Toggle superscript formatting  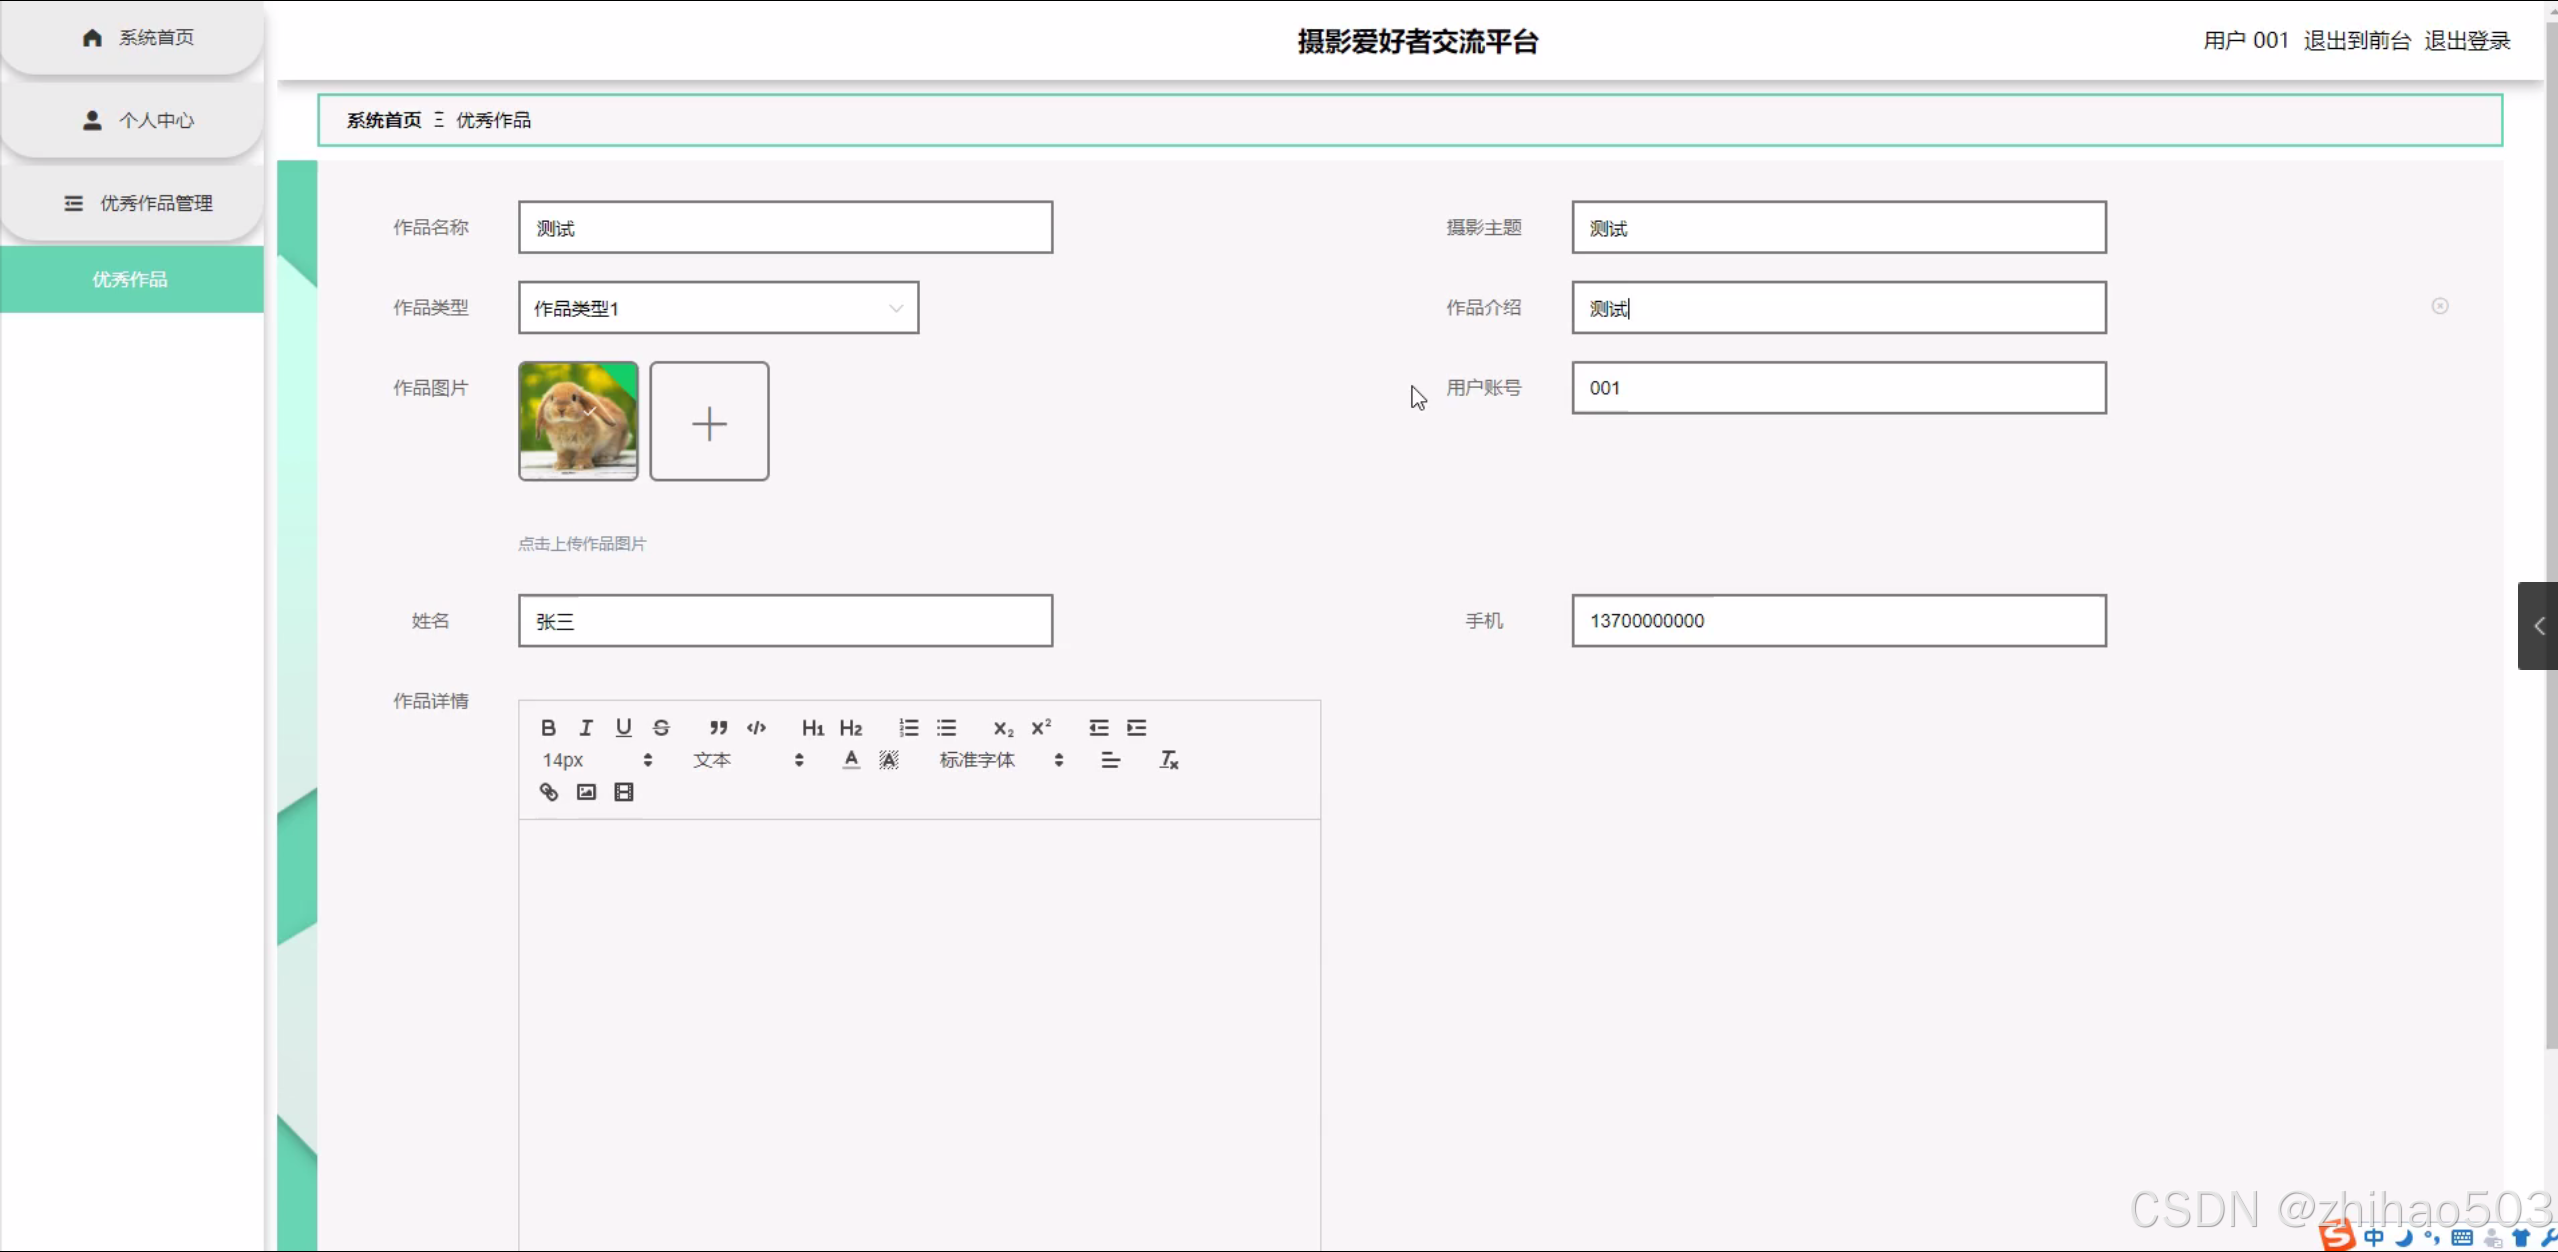[x=1041, y=727]
